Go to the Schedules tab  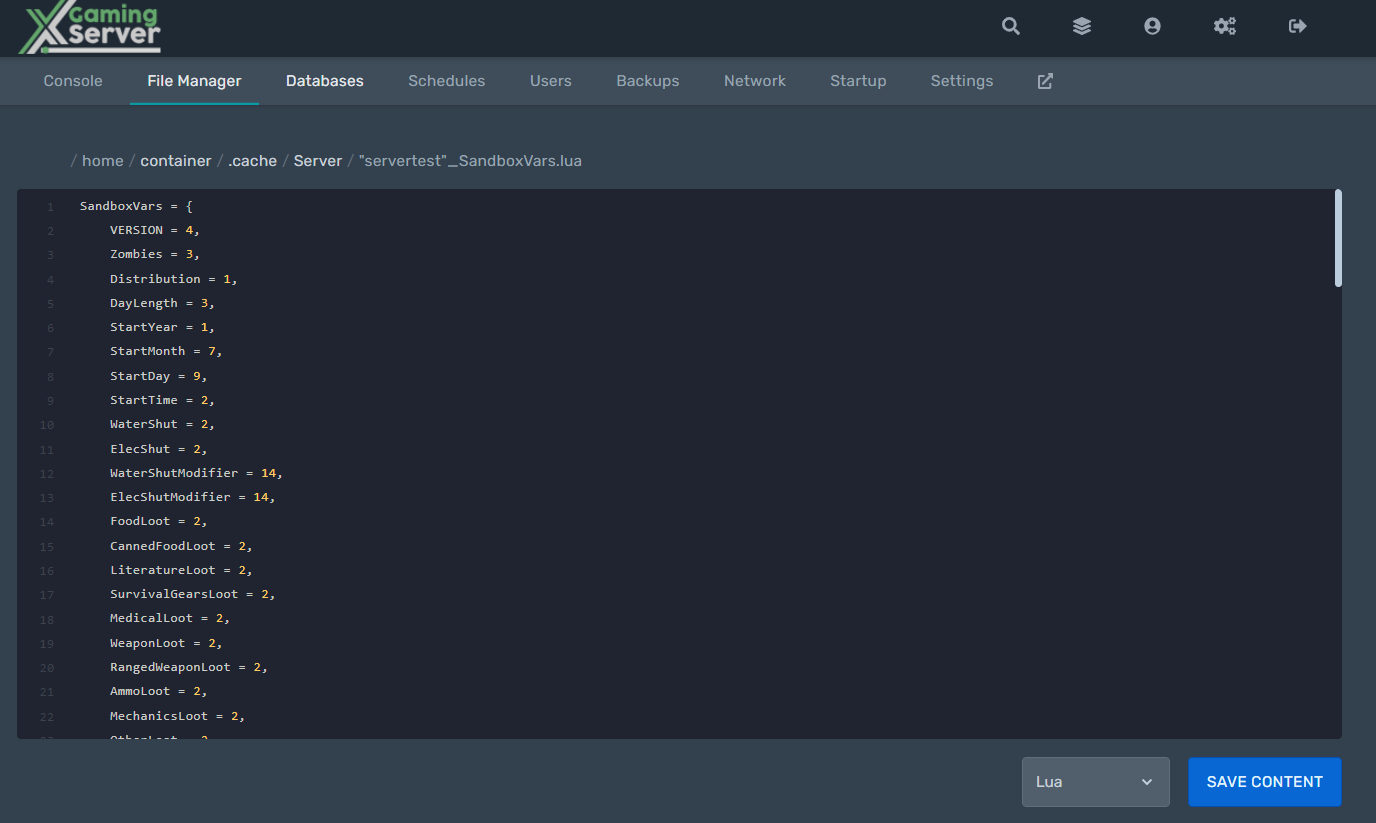(446, 81)
